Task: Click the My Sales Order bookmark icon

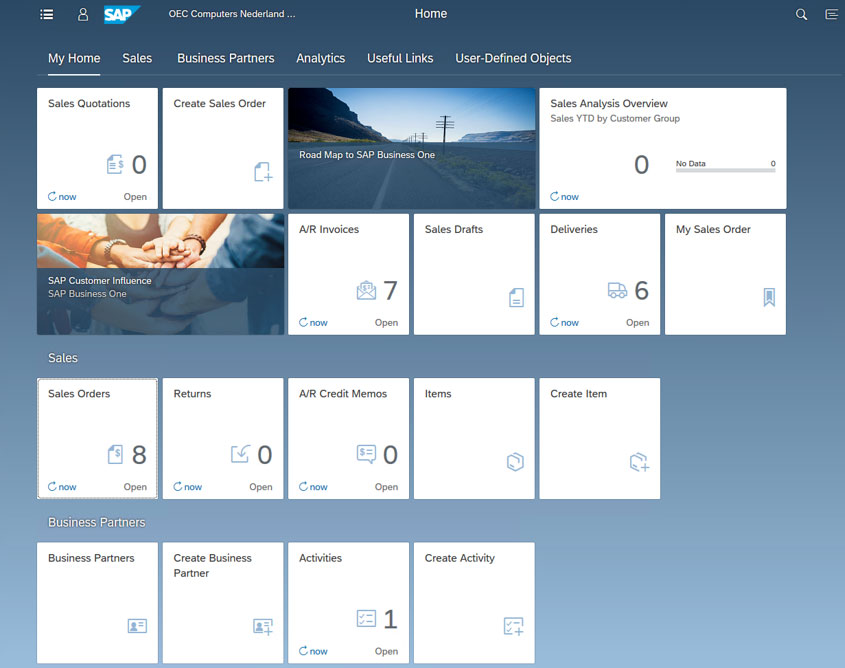Action: click(769, 297)
